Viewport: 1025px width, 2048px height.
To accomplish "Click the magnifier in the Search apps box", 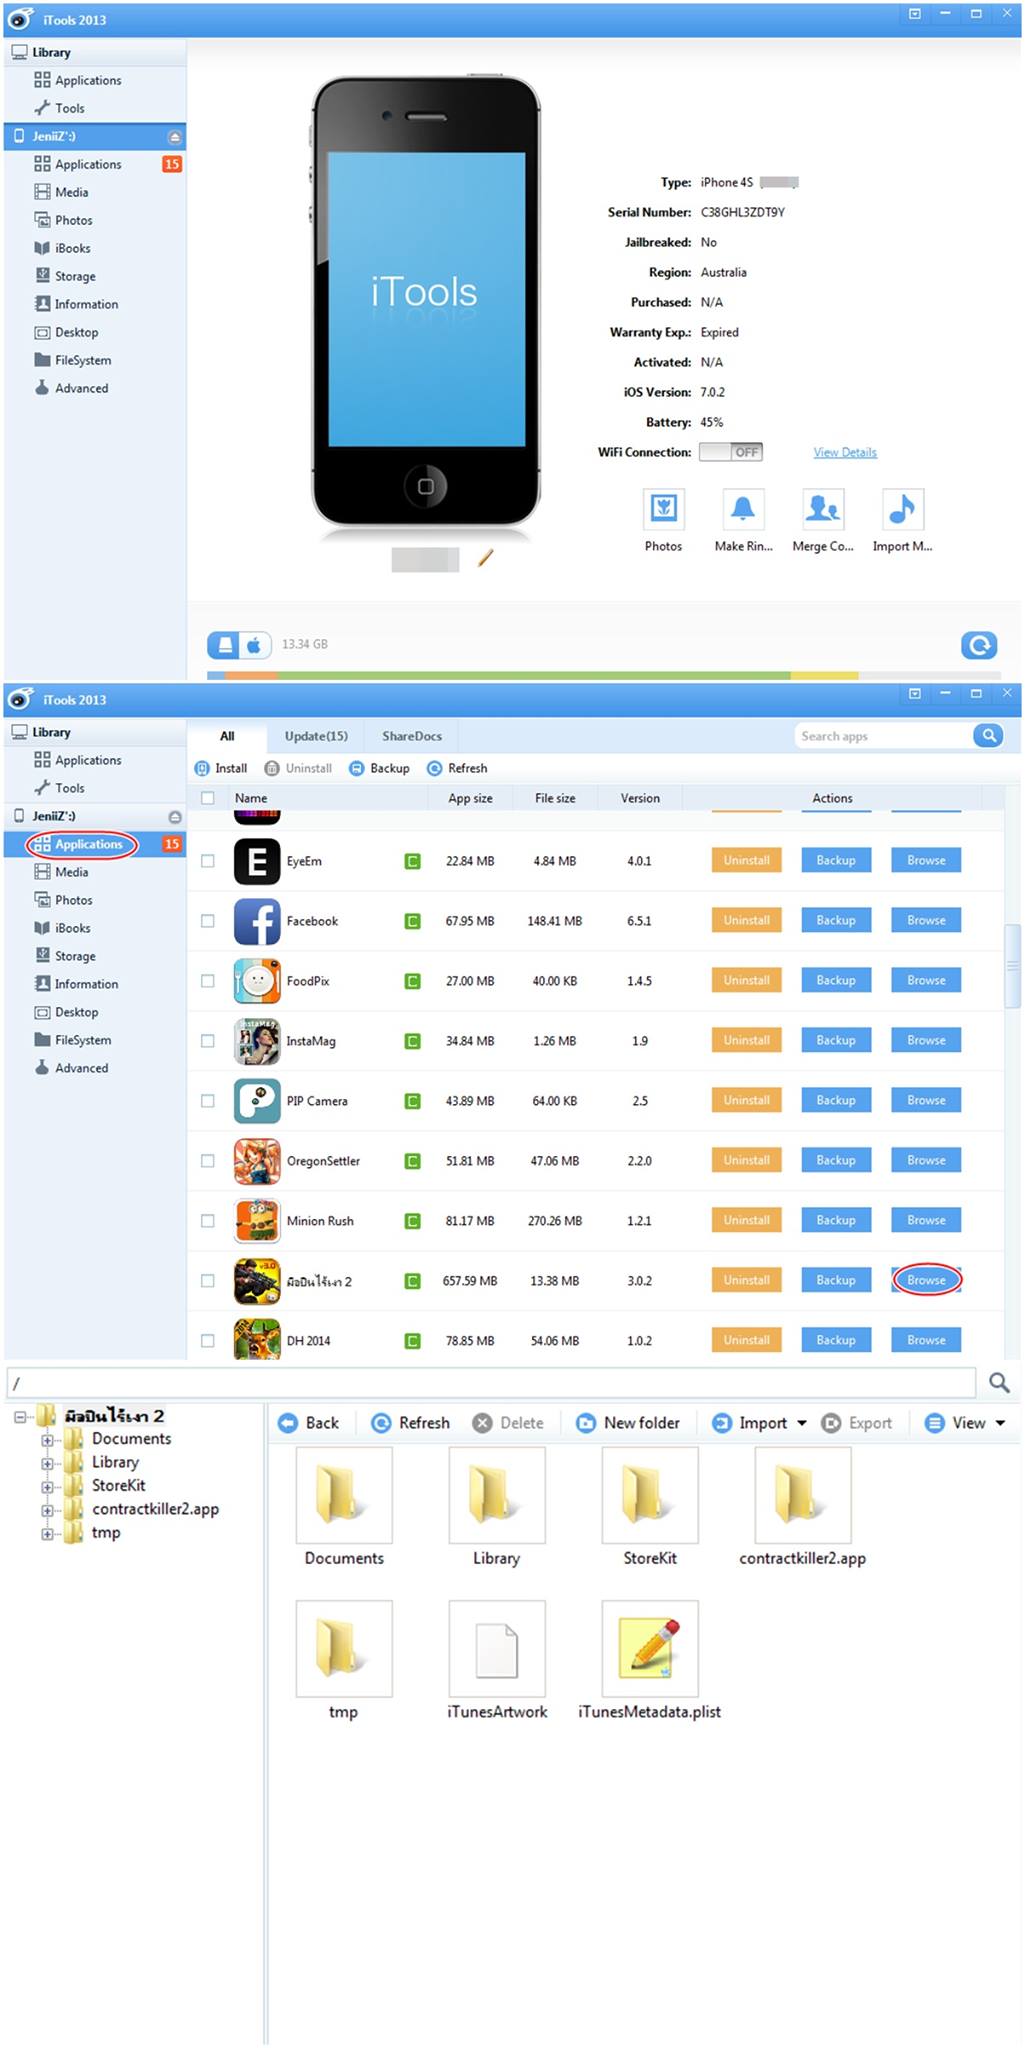I will [x=988, y=736].
